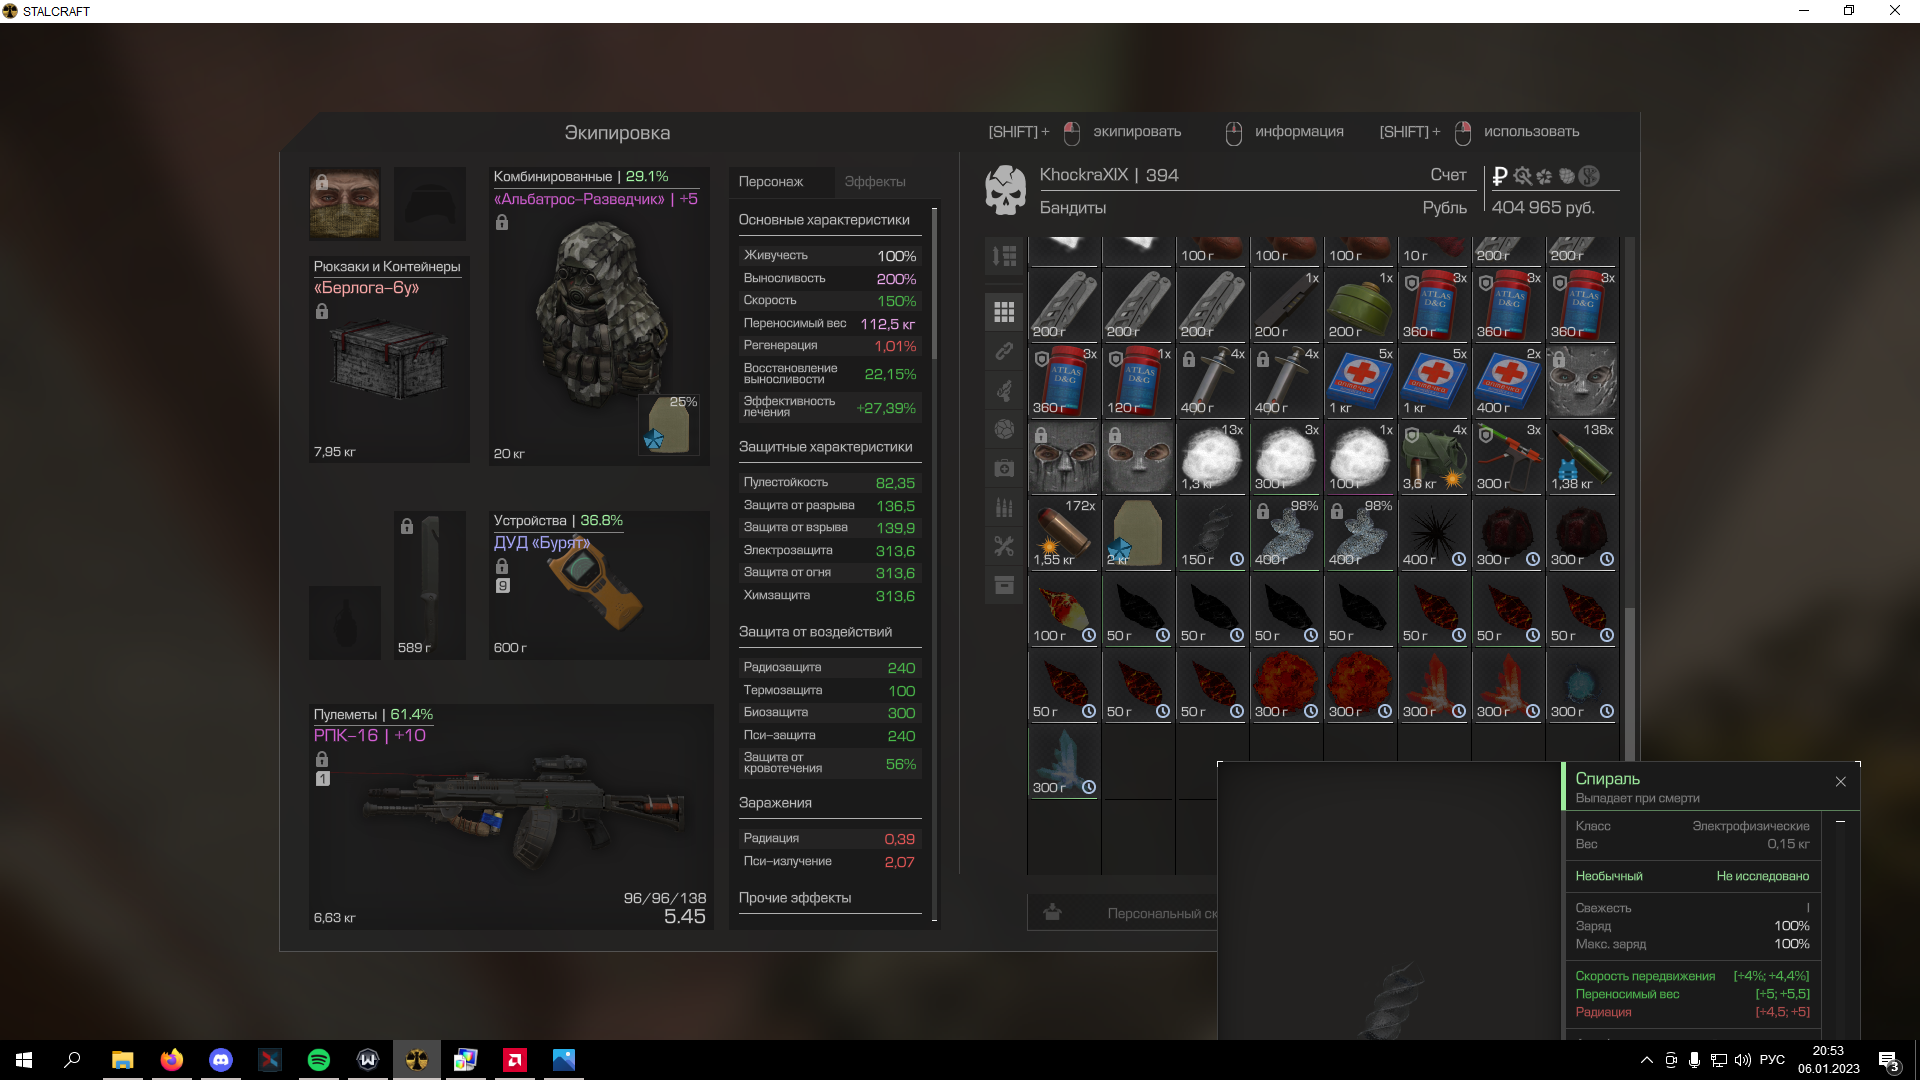Click the empty grenade equipment slot

(345, 622)
